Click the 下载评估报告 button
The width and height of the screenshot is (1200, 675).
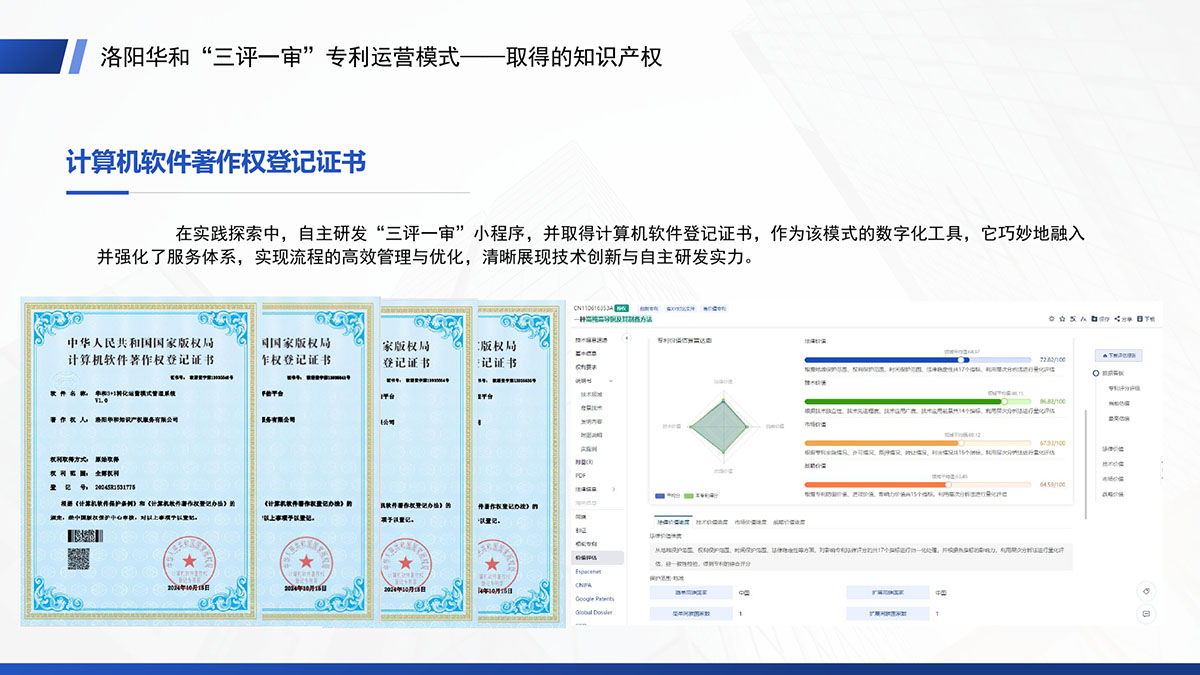[1119, 355]
